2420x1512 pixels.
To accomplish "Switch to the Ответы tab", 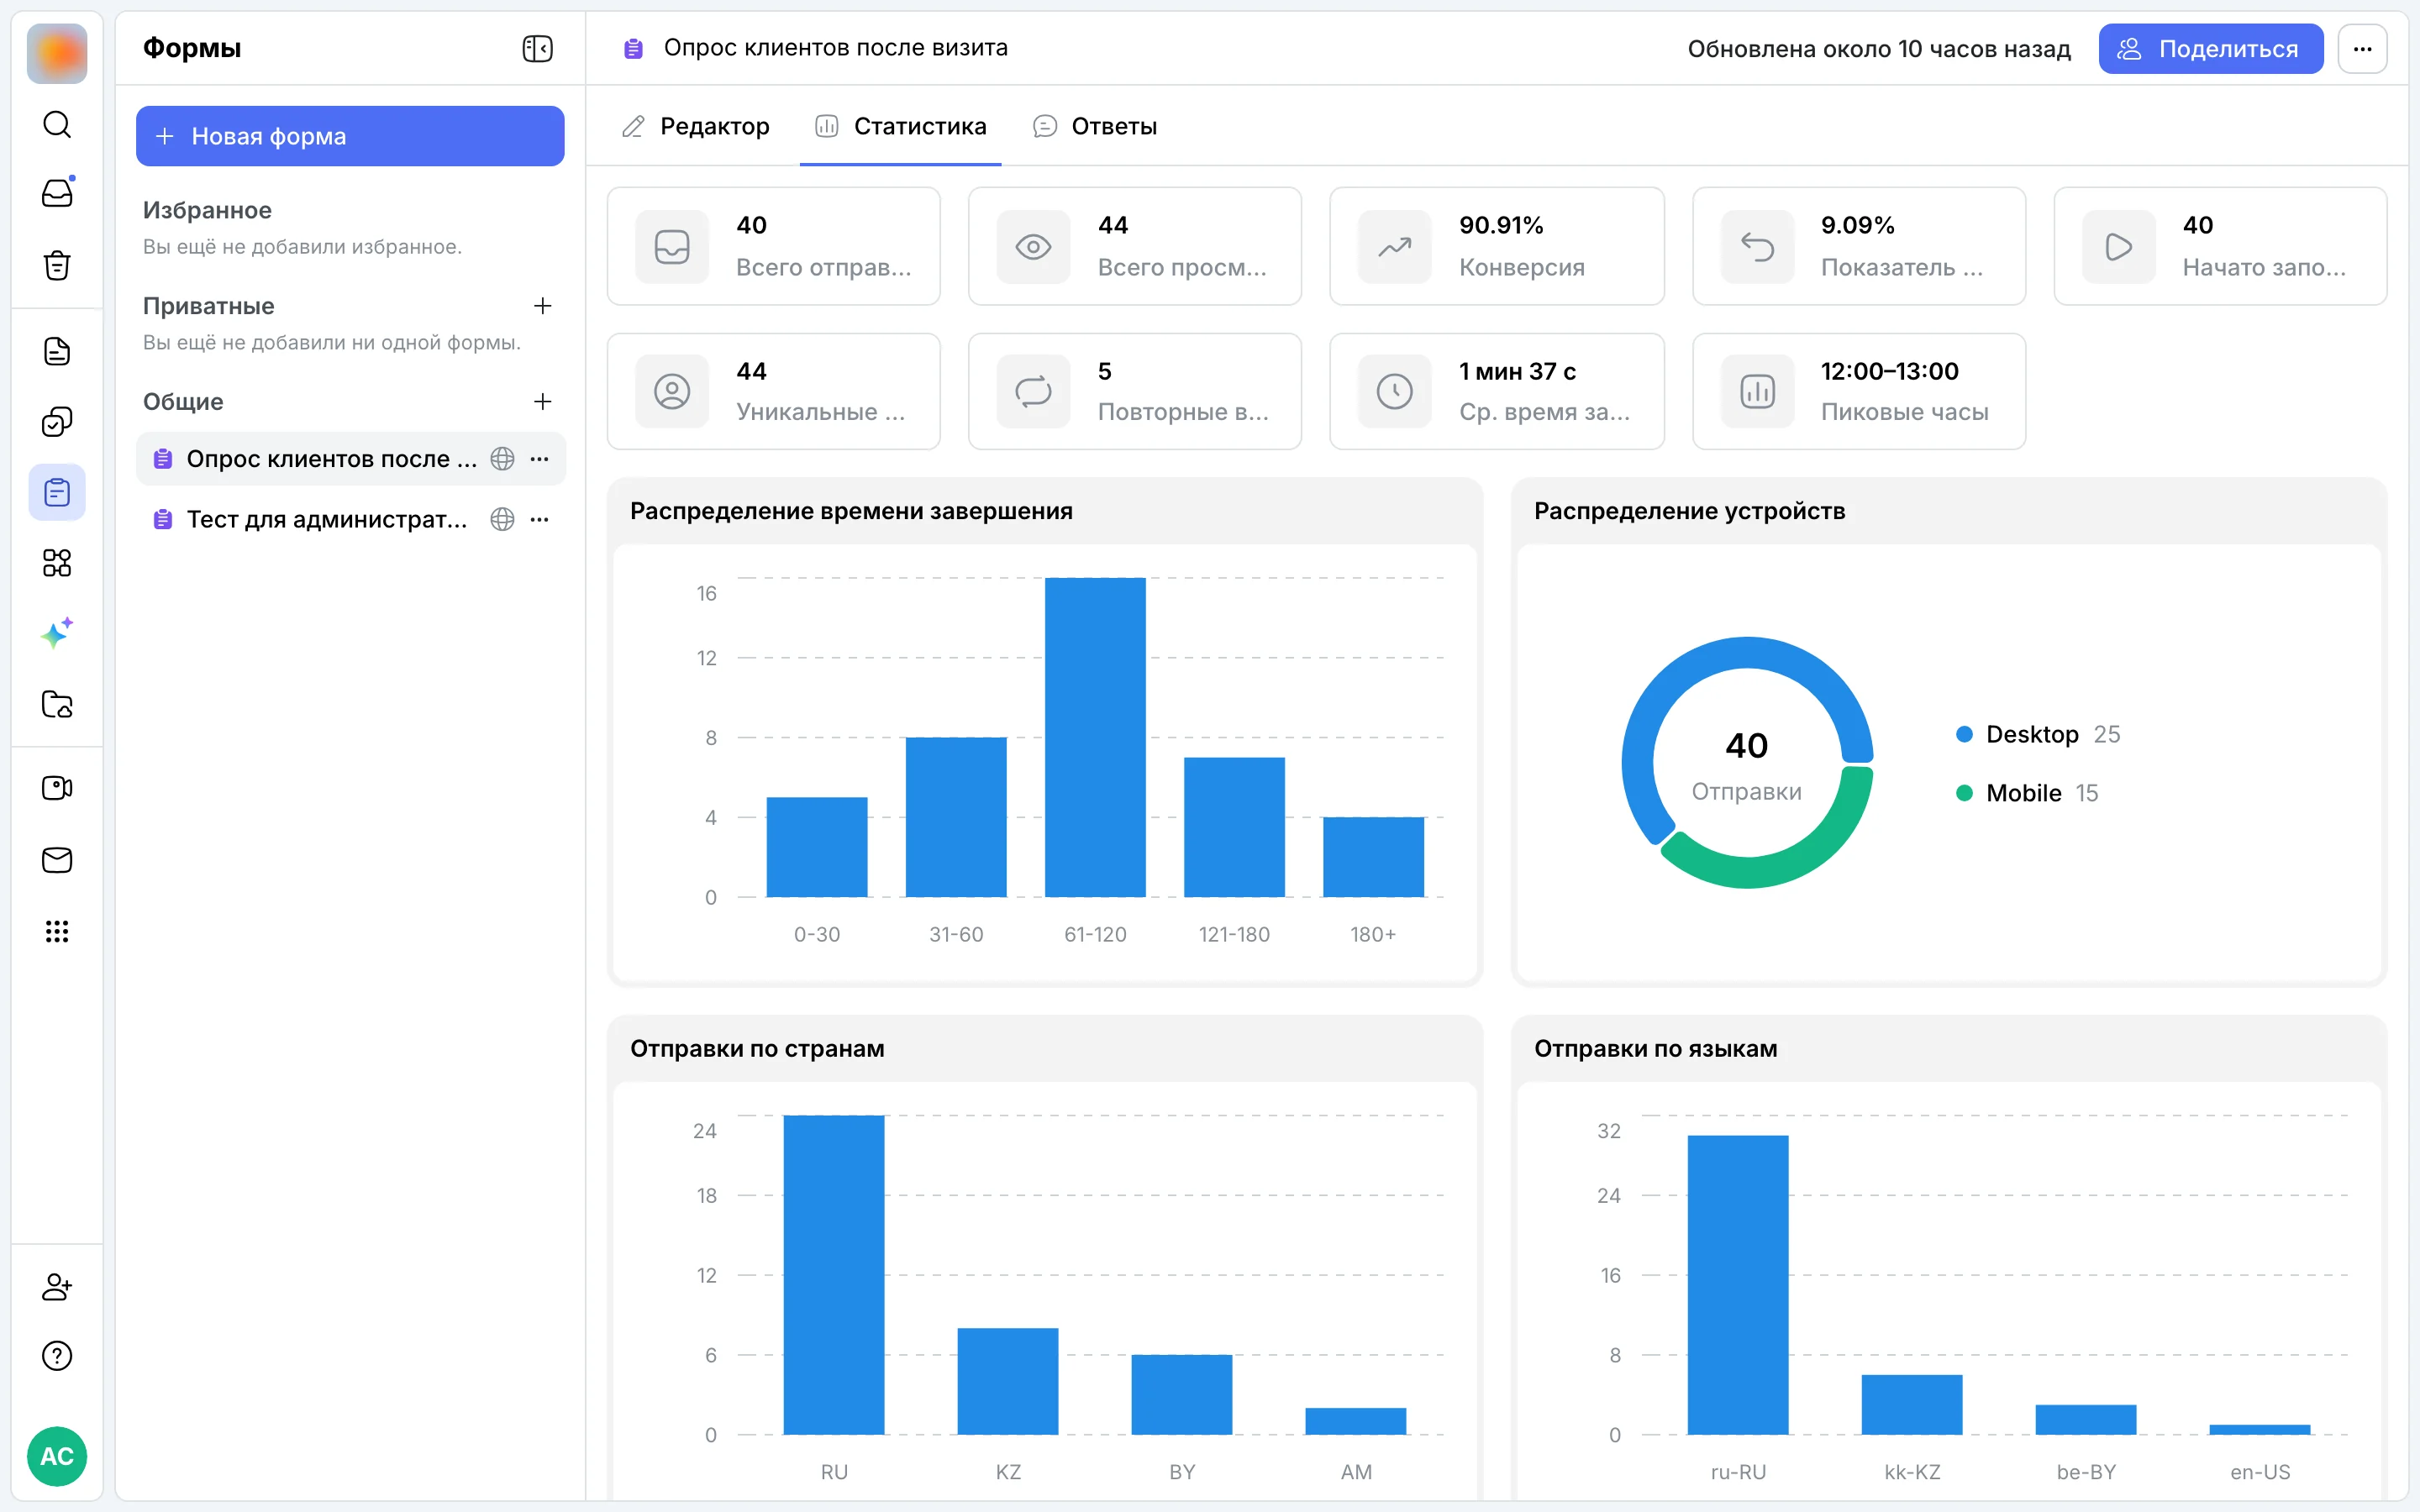I will 1095,126.
